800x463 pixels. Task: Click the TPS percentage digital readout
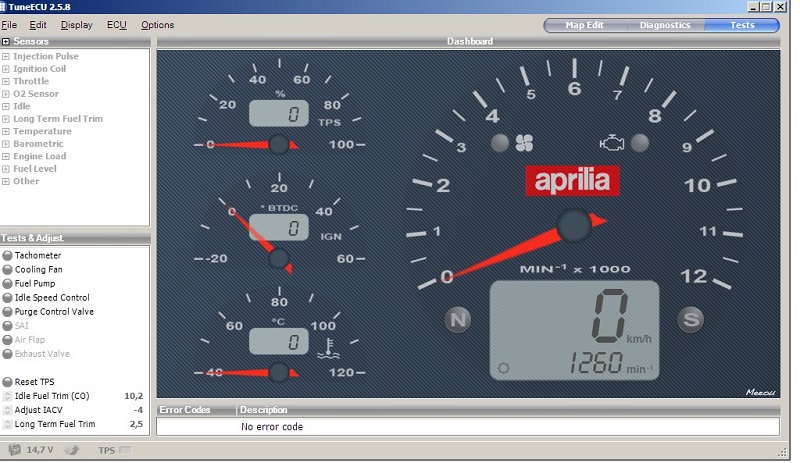279,113
